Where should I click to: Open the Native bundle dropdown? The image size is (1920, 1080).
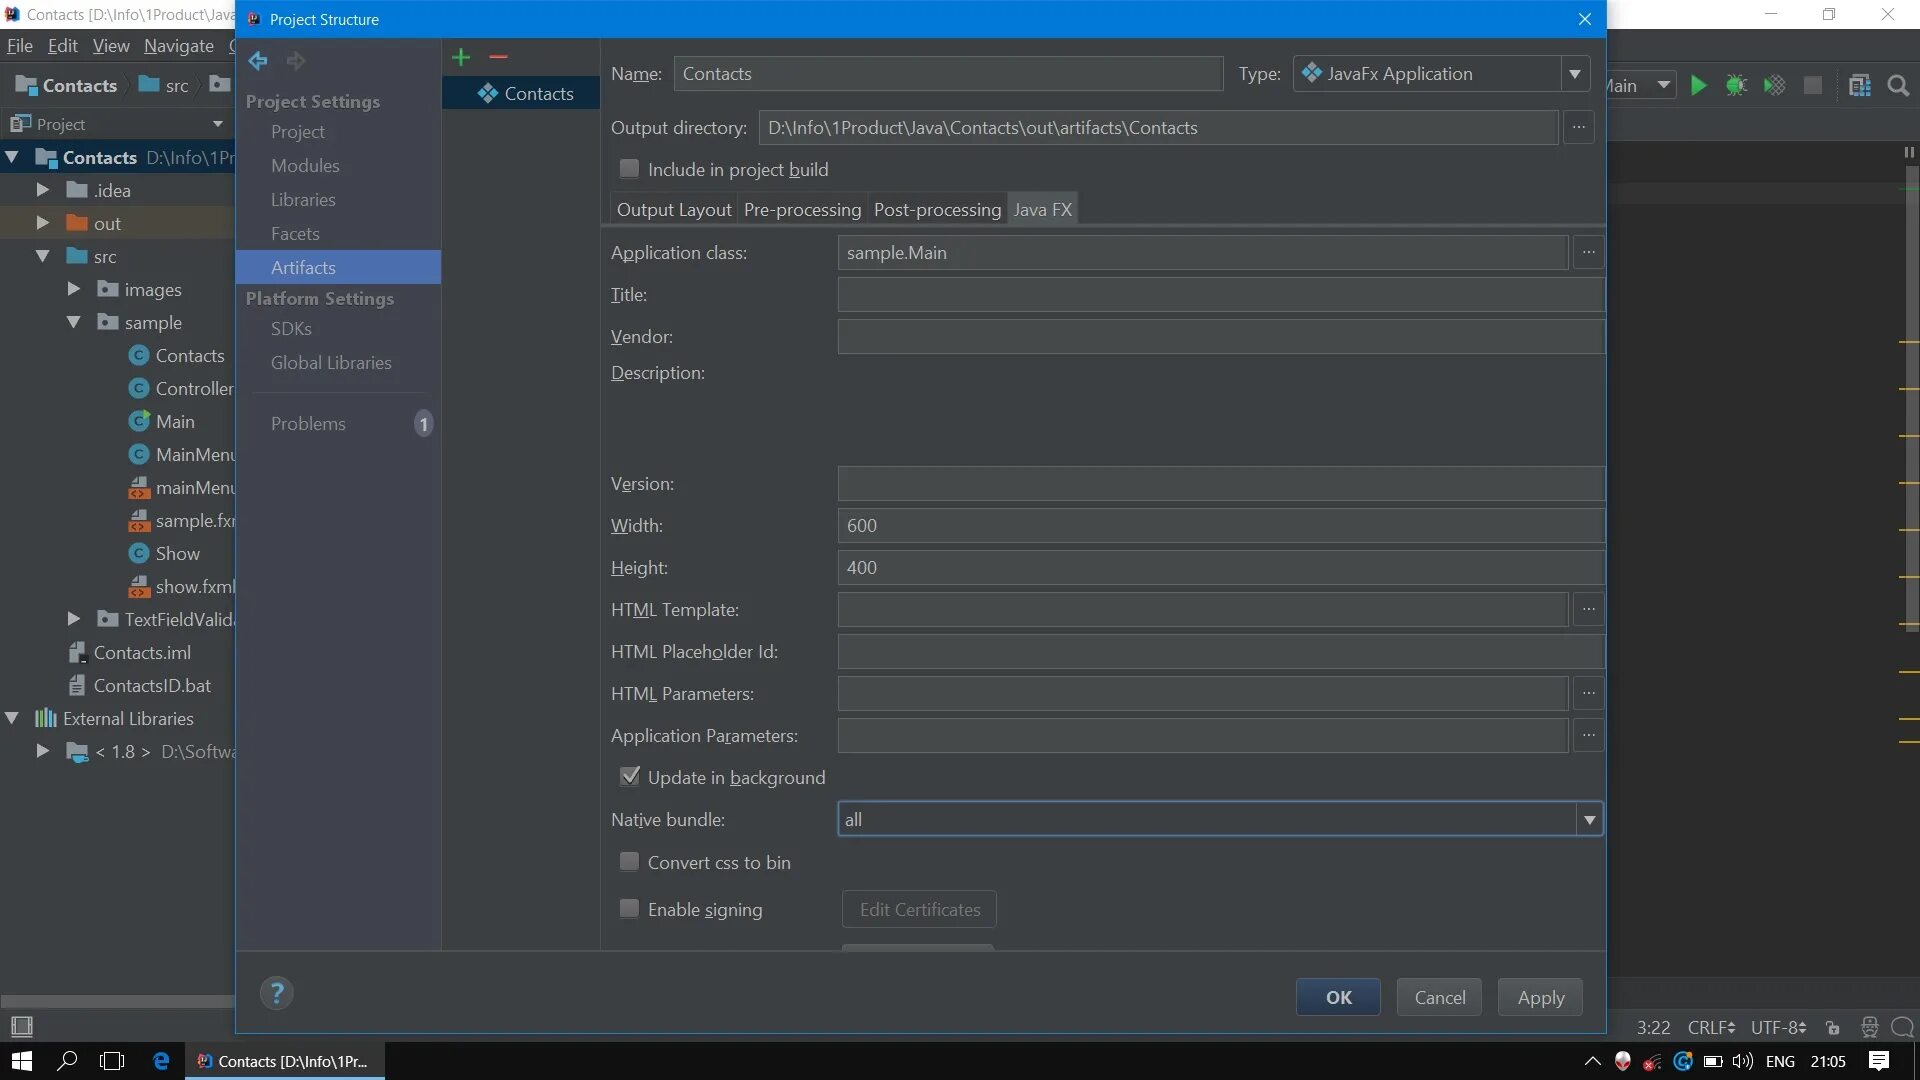(x=1589, y=820)
